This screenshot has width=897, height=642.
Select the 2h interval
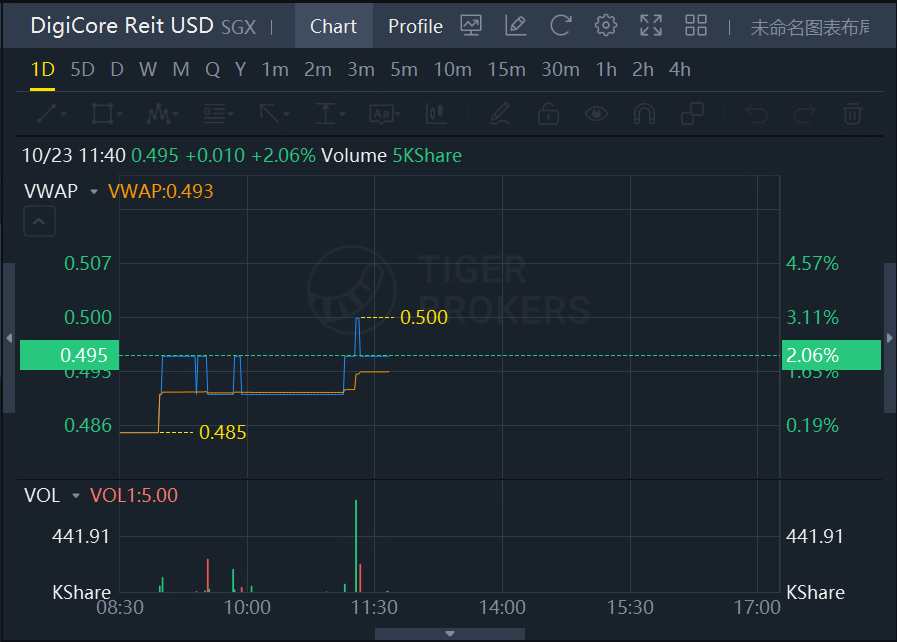point(643,70)
